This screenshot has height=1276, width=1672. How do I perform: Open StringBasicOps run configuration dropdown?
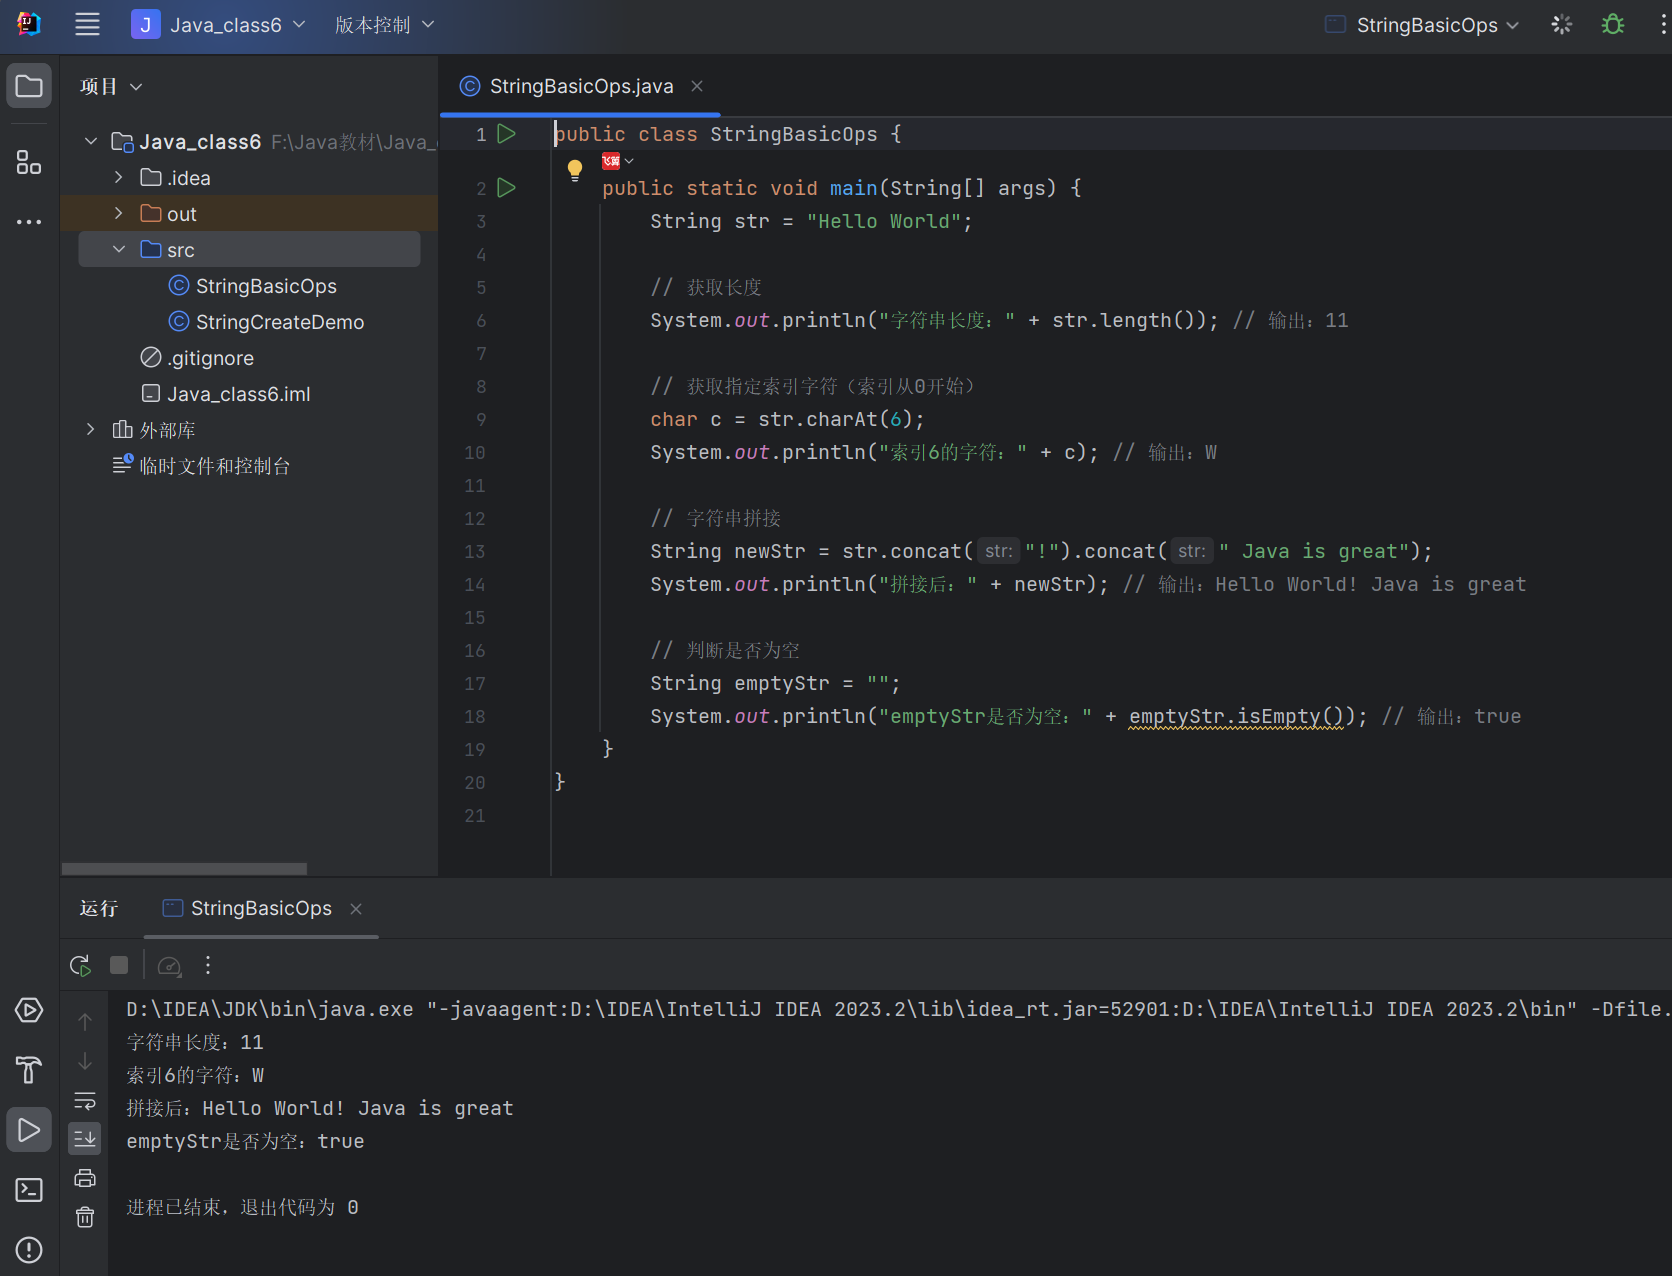click(1422, 25)
